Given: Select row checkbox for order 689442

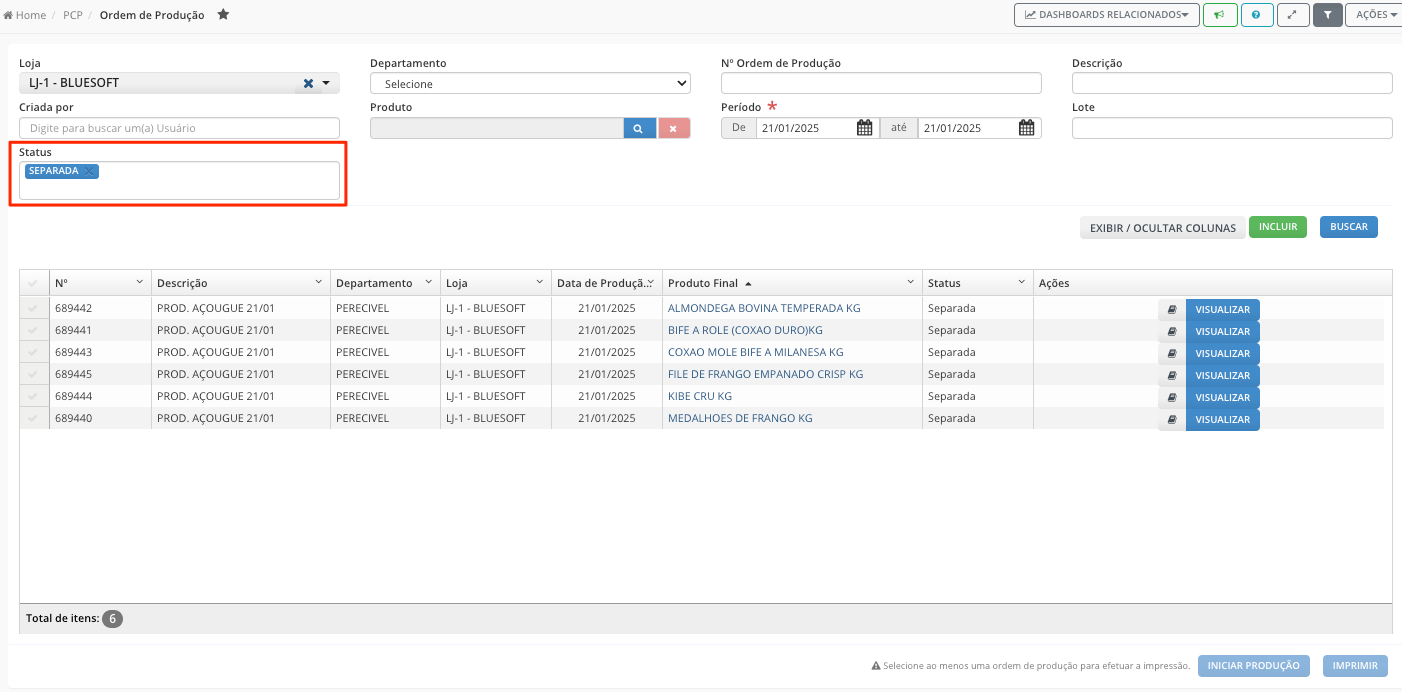Looking at the screenshot, I should pyautogui.click(x=33, y=309).
